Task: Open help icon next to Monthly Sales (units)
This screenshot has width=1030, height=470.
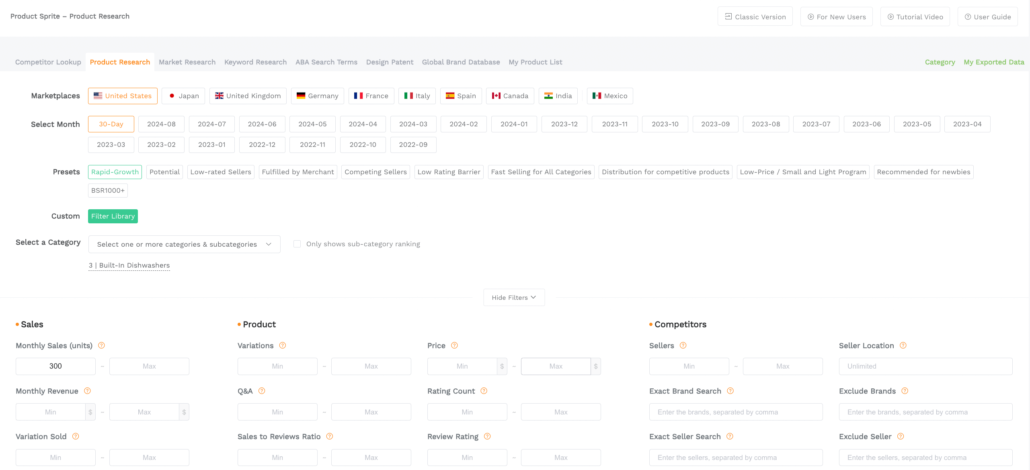Action: (101, 345)
